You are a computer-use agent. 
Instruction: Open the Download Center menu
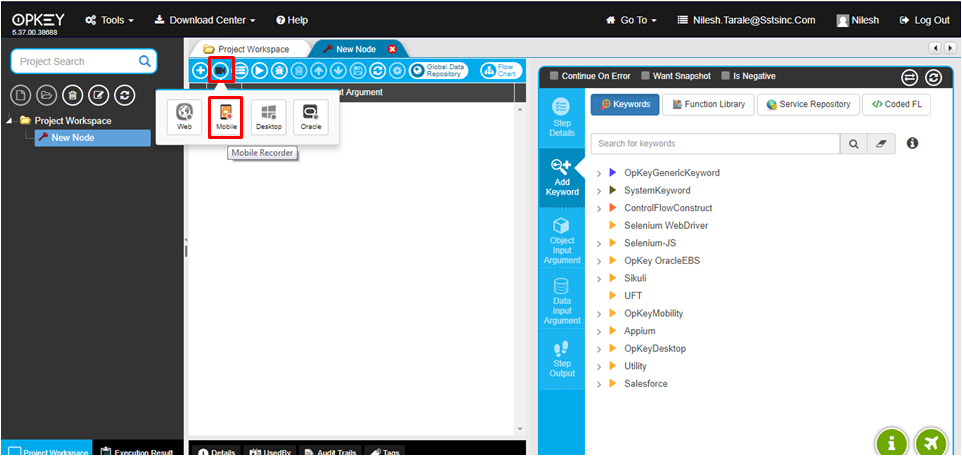pyautogui.click(x=205, y=20)
